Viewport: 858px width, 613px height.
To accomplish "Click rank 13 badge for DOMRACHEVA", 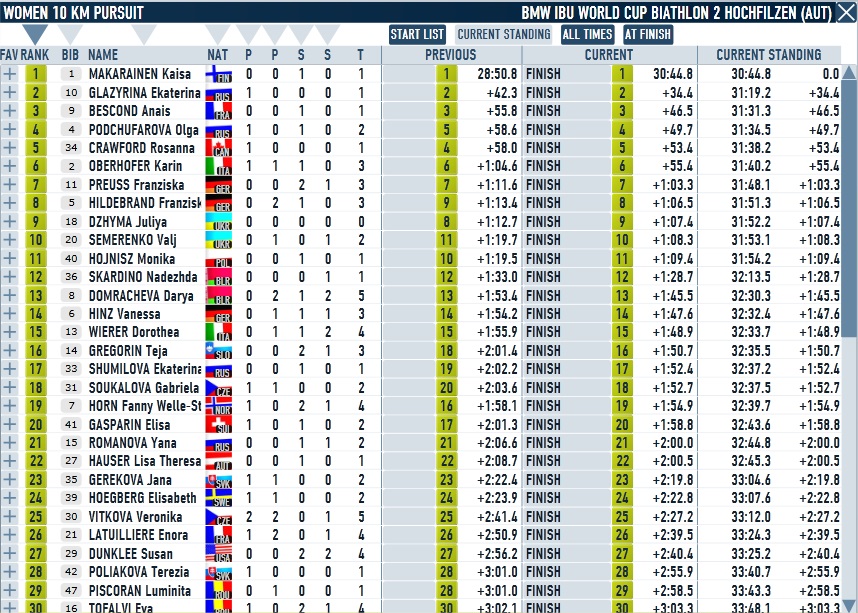I will (x=36, y=296).
